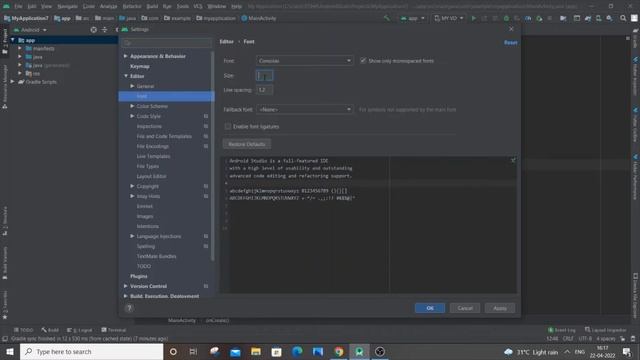This screenshot has height=360, width=640.
Task: Click the Project Structure toolbar icon
Action: click(x=563, y=18)
